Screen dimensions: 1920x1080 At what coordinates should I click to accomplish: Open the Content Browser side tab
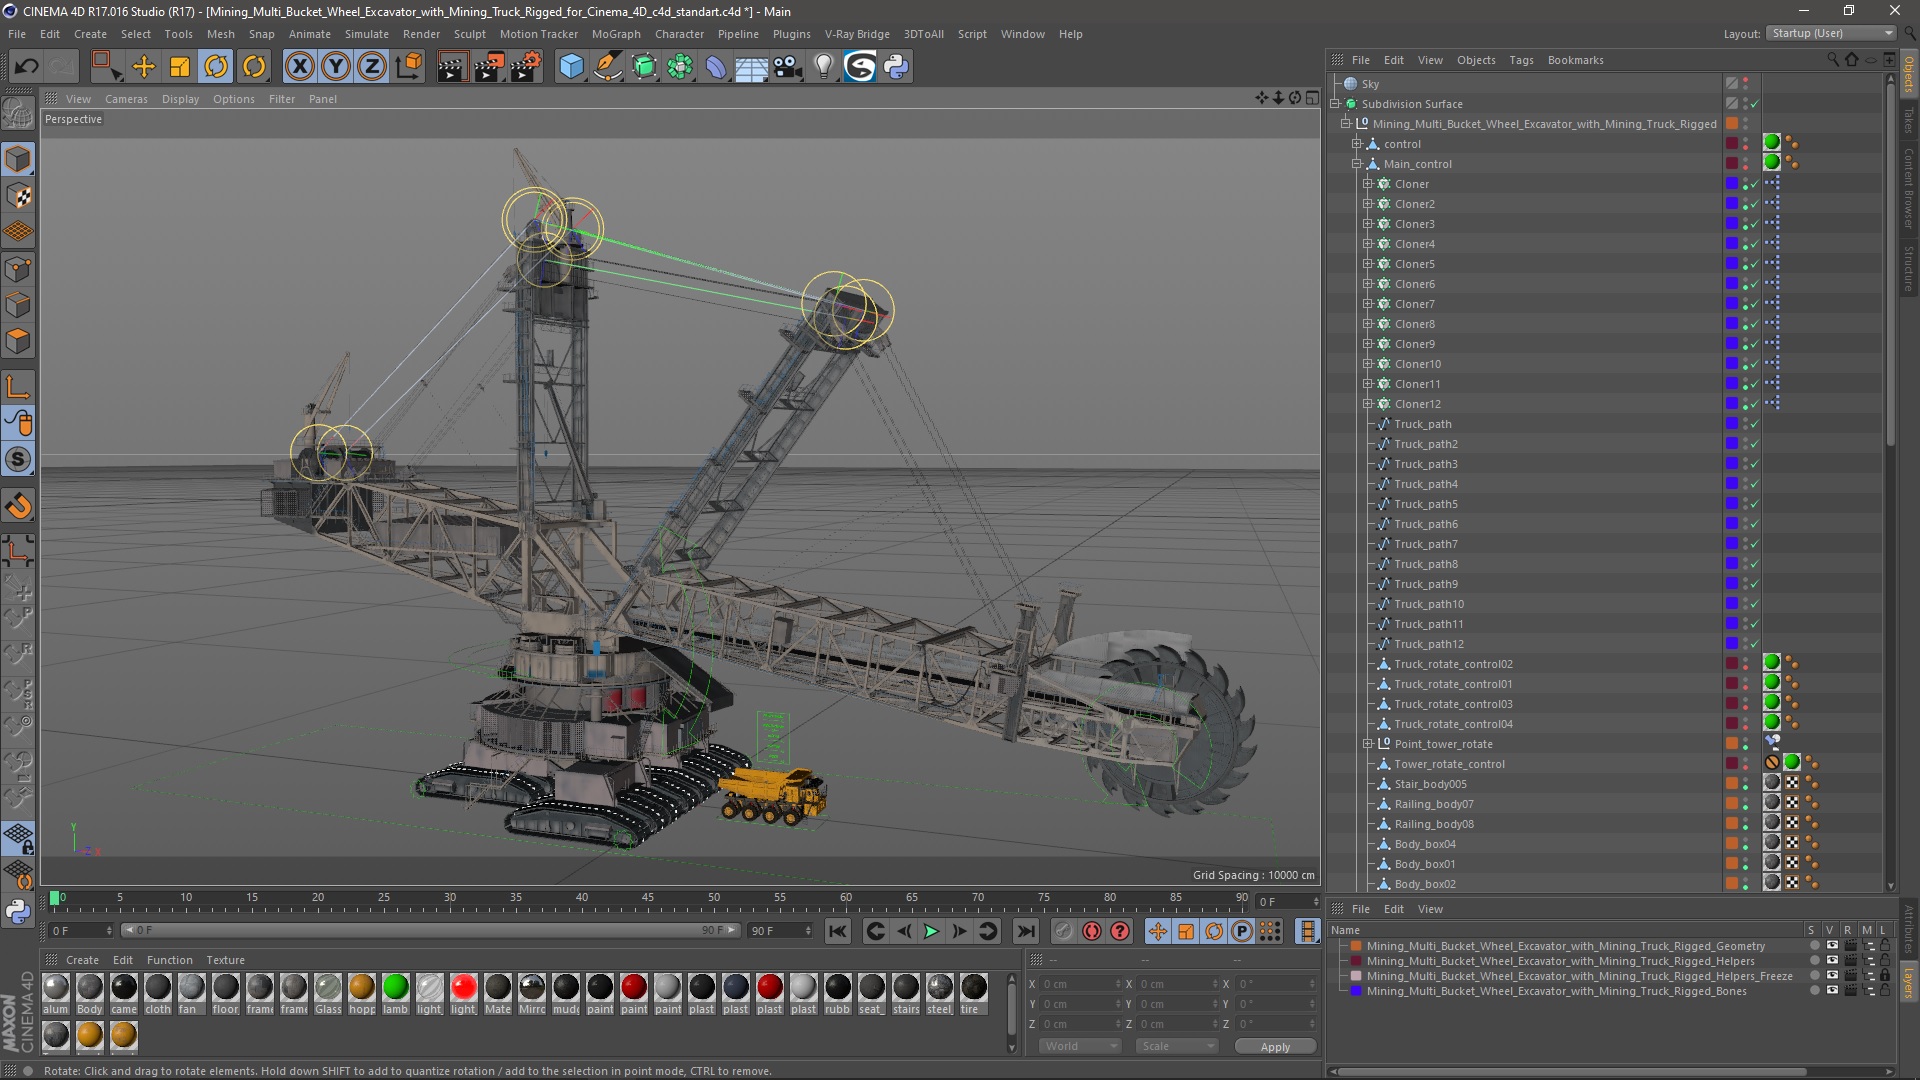1909,188
